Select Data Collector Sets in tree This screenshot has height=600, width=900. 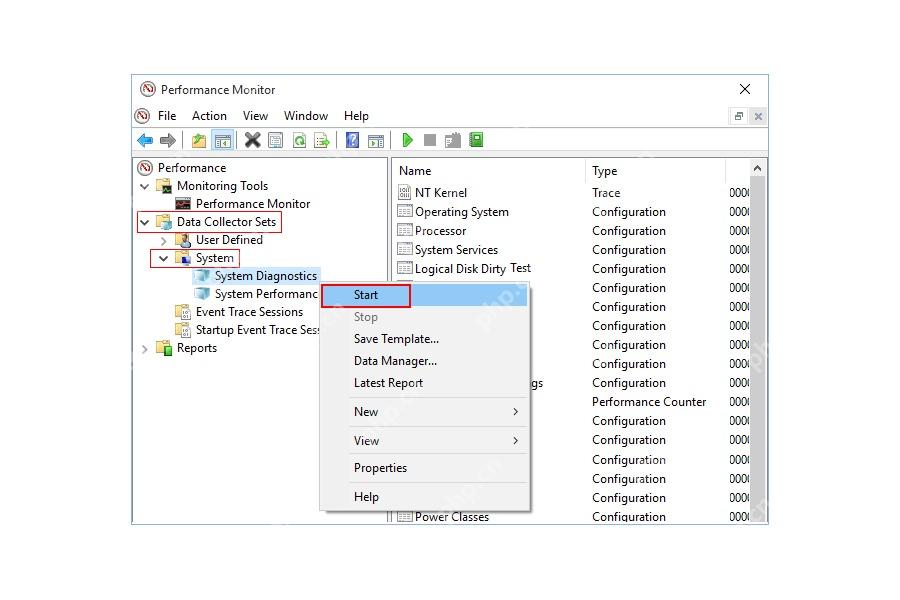pyautogui.click(x=226, y=222)
